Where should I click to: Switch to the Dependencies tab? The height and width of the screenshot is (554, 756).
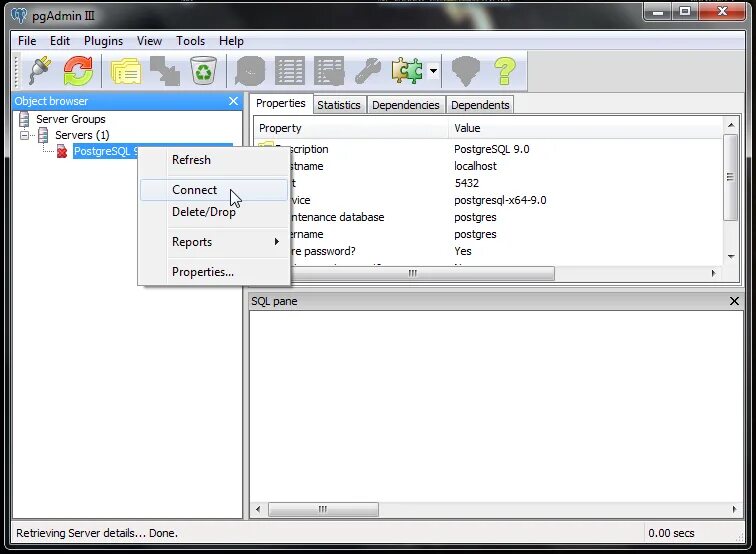click(x=405, y=105)
